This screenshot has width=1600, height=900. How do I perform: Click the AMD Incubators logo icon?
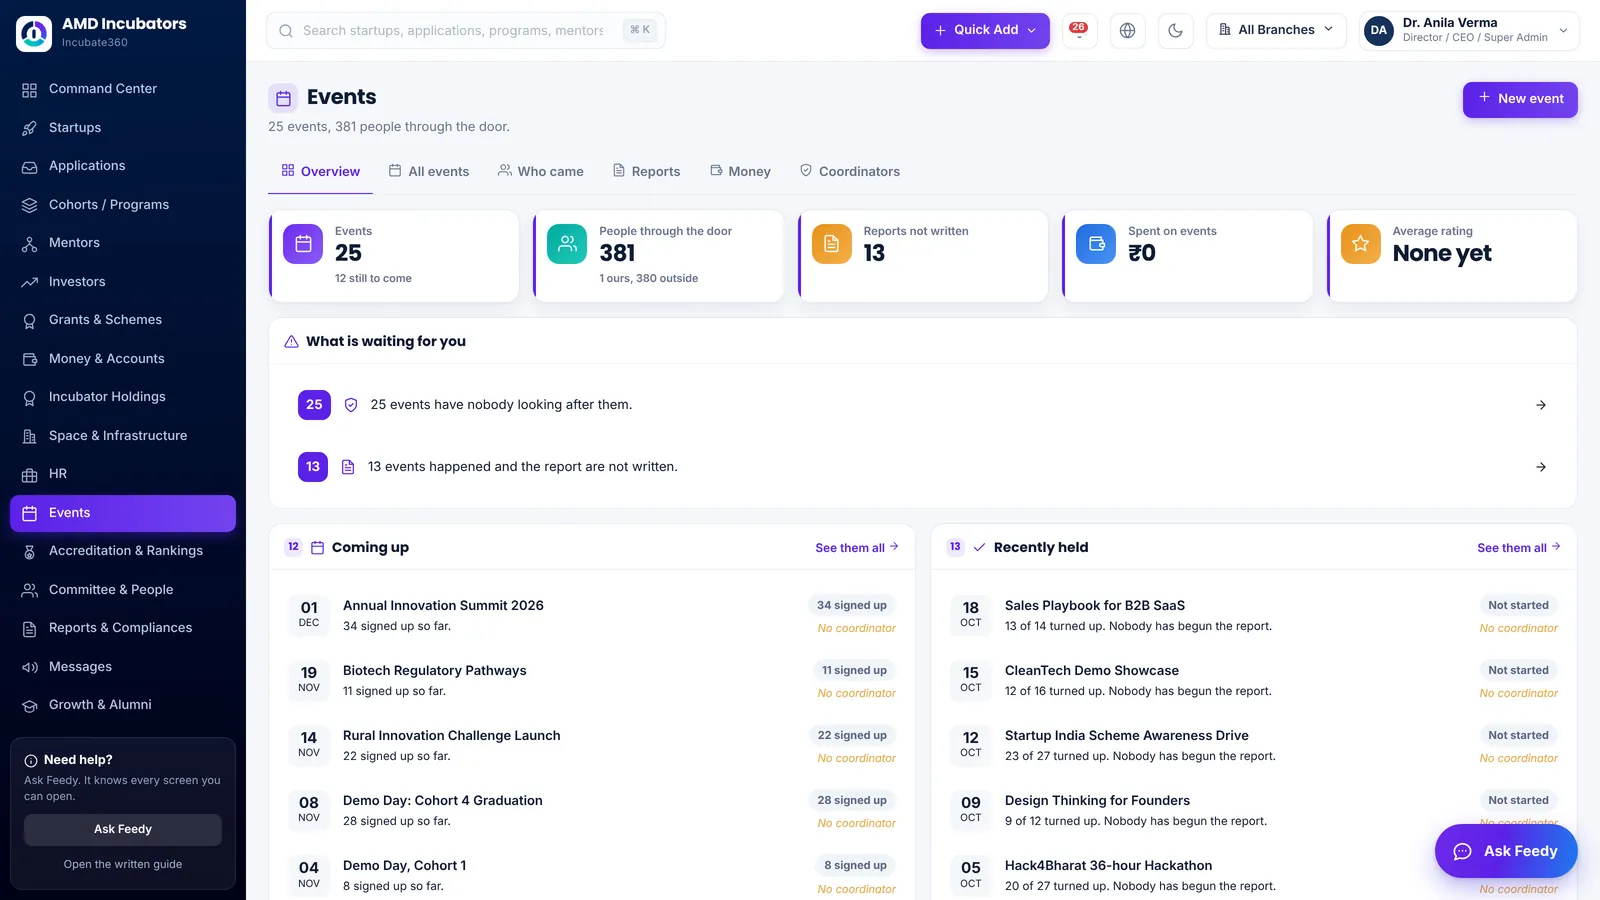[x=34, y=33]
